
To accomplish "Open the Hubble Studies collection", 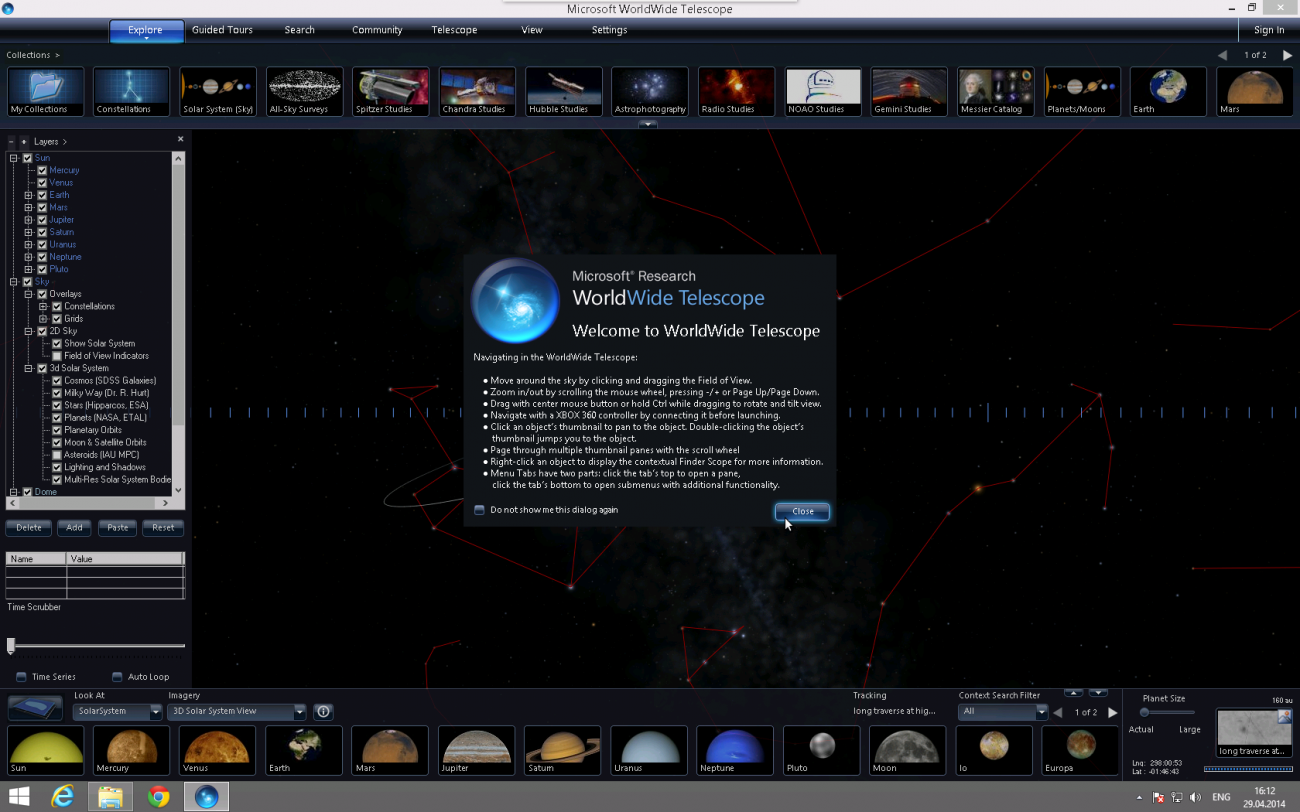I will click(564, 92).
